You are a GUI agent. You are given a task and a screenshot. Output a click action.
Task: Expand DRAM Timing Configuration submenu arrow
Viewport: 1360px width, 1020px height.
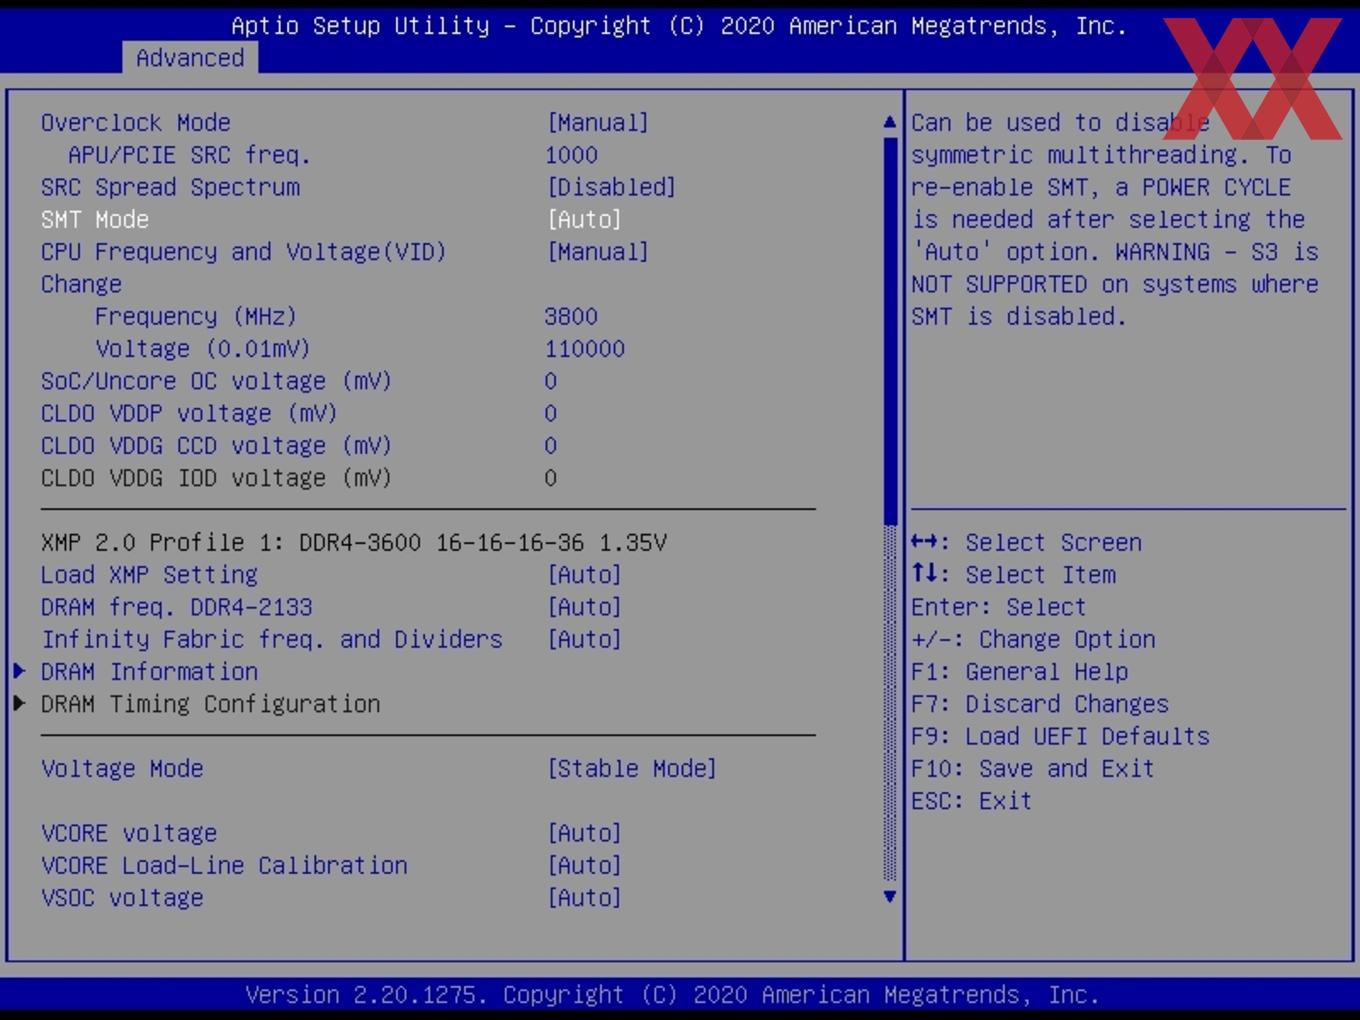[19, 704]
